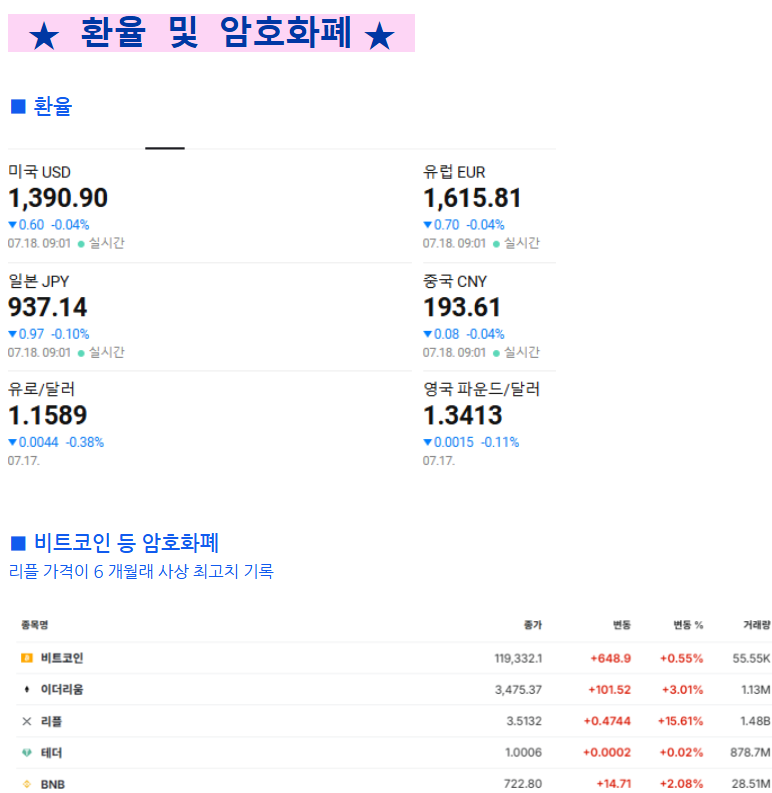Sort table by 변동 column header
Screen dimensions: 772x793
(622, 625)
